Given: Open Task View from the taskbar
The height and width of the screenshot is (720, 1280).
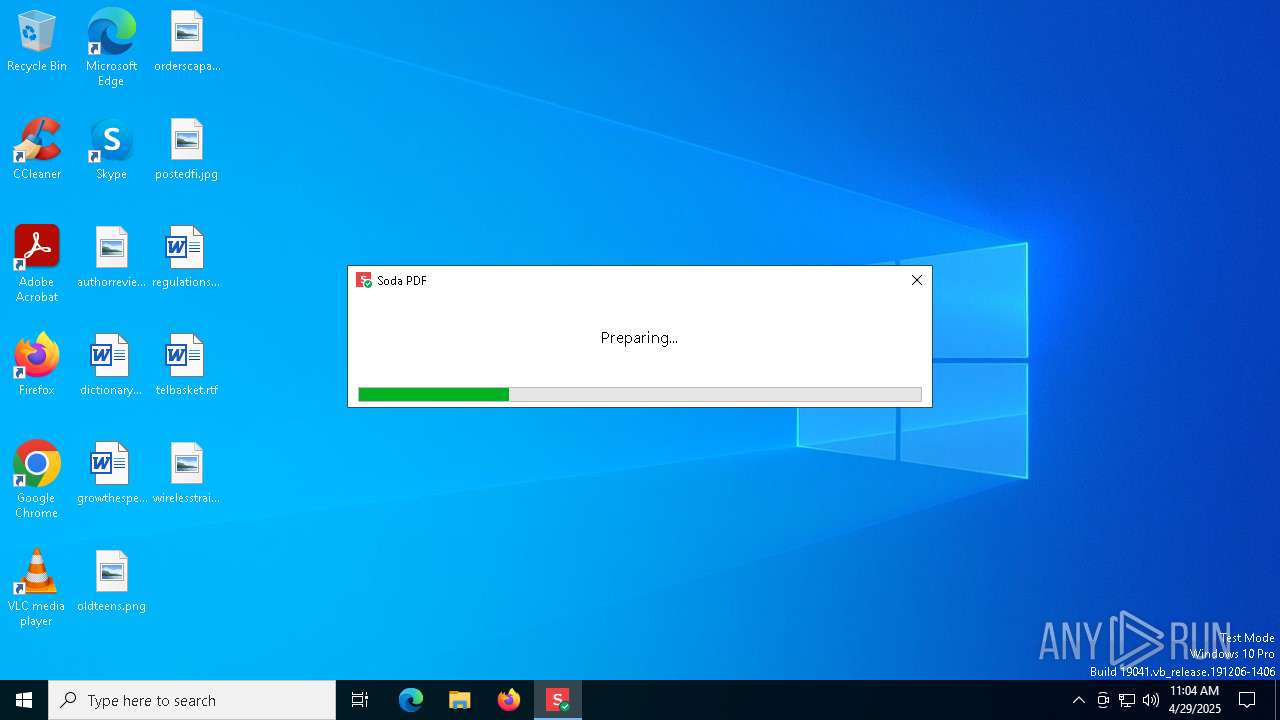Looking at the screenshot, I should 360,700.
